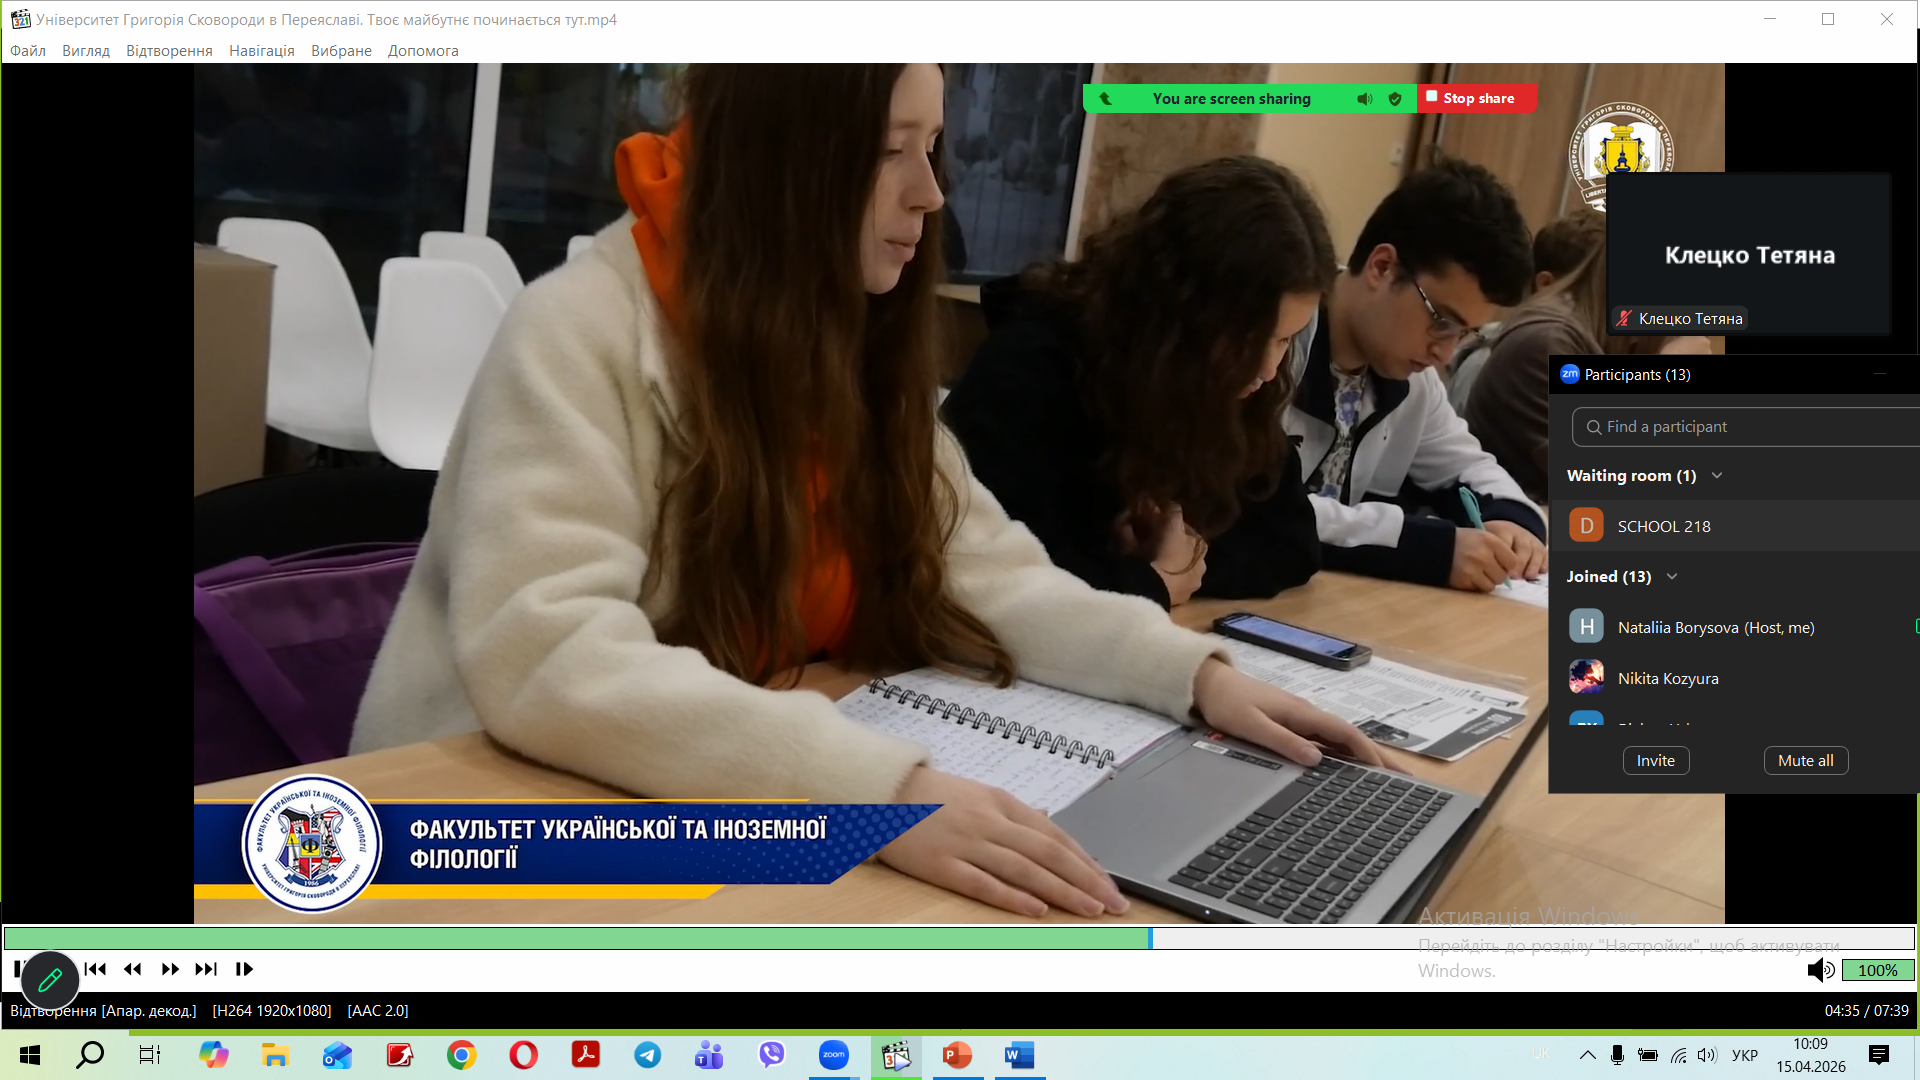1920x1080 pixels.
Task: Click the Mute all button
Action: click(1805, 761)
